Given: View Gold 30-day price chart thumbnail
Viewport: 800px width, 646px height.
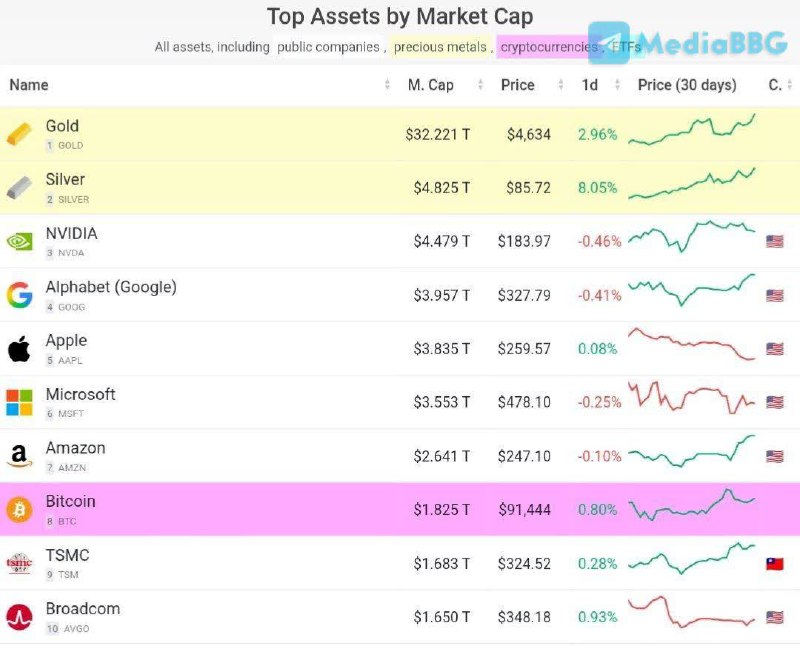Looking at the screenshot, I should [x=692, y=133].
